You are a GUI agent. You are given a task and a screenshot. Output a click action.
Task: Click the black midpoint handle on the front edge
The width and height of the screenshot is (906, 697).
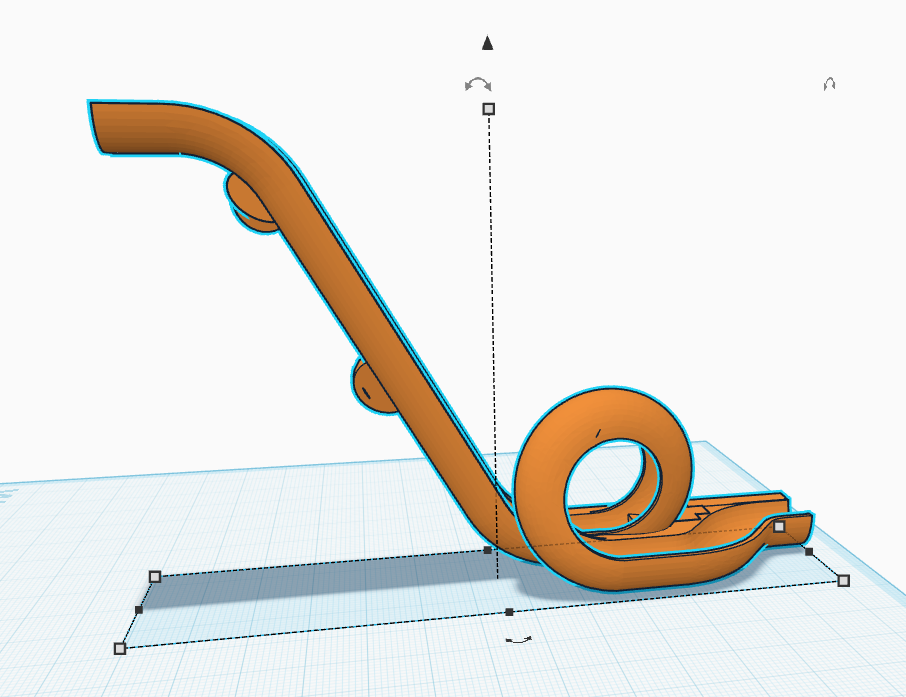509,612
